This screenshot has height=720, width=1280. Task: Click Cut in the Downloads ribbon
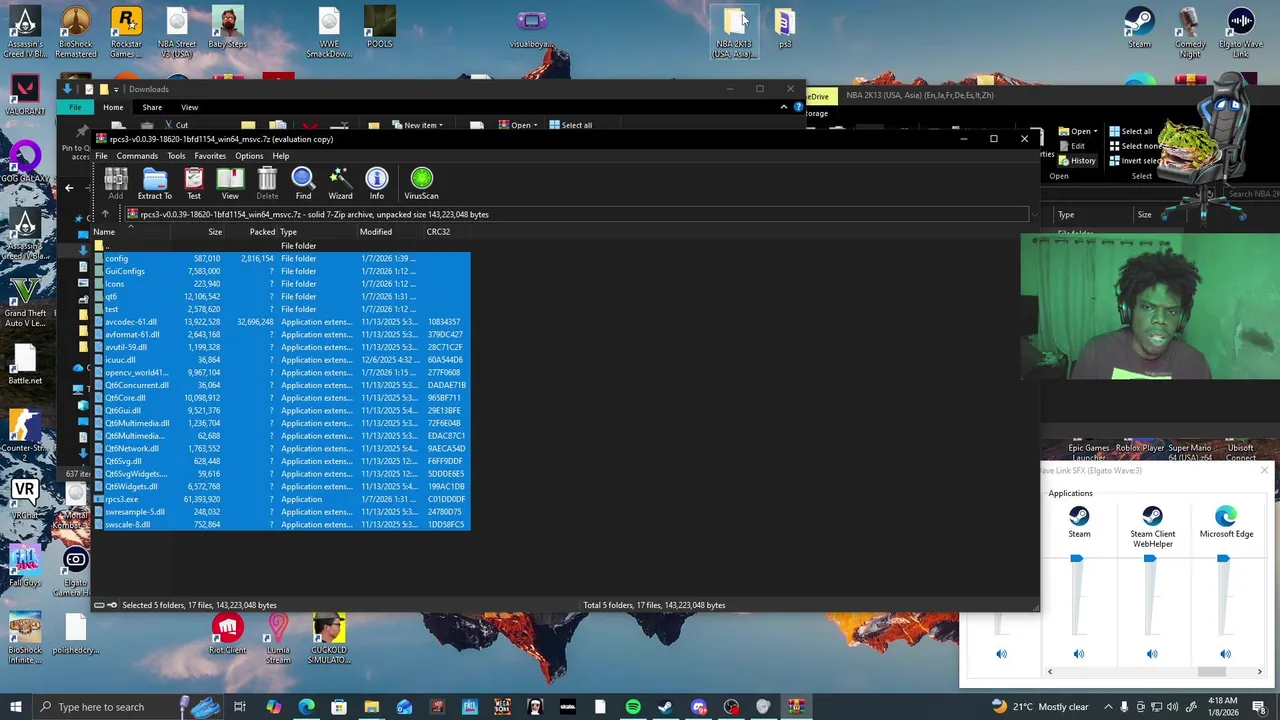coord(176,125)
